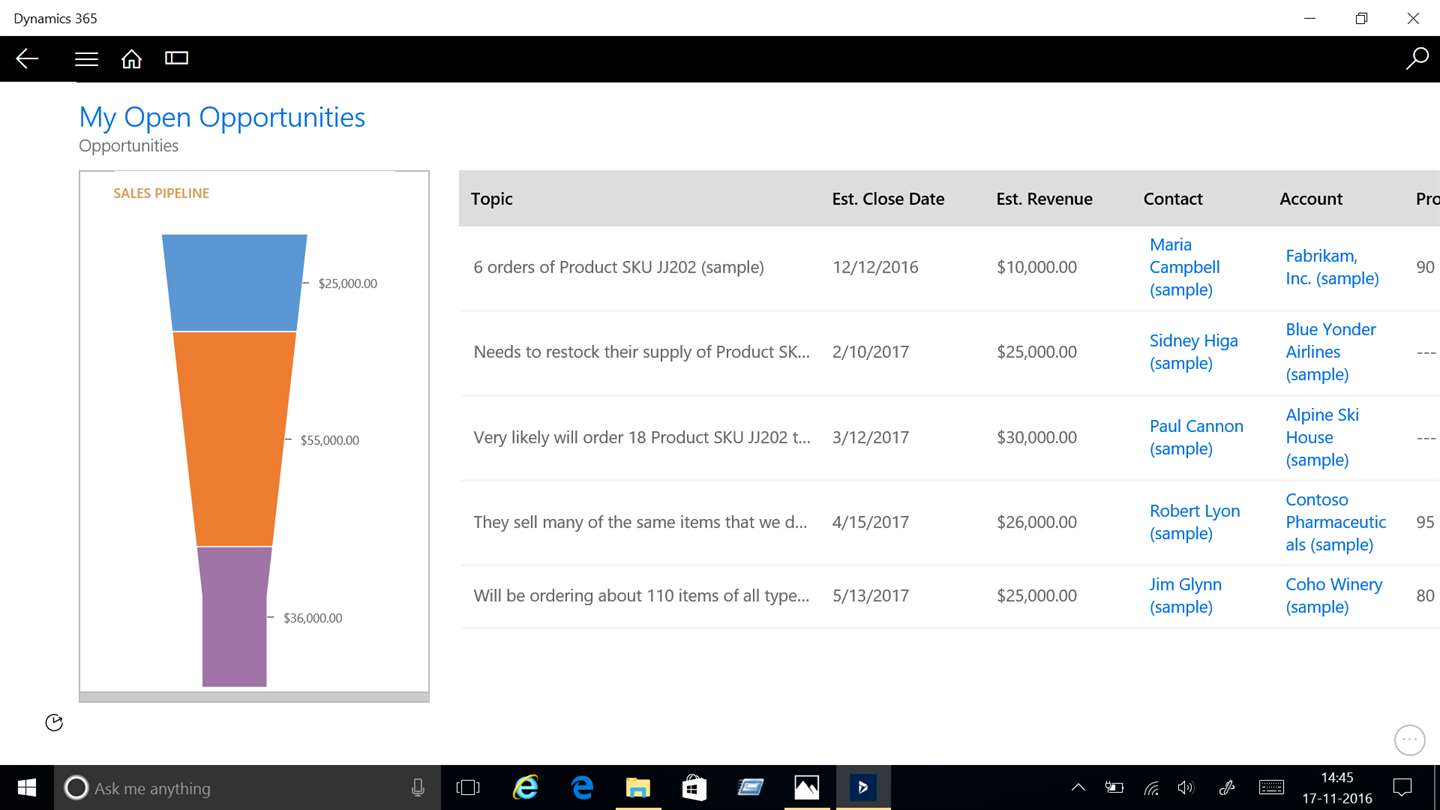Screen dimensions: 1440x810
Task: Open the Contoso Pharmaceuticals (sample) account
Action: click(1336, 522)
